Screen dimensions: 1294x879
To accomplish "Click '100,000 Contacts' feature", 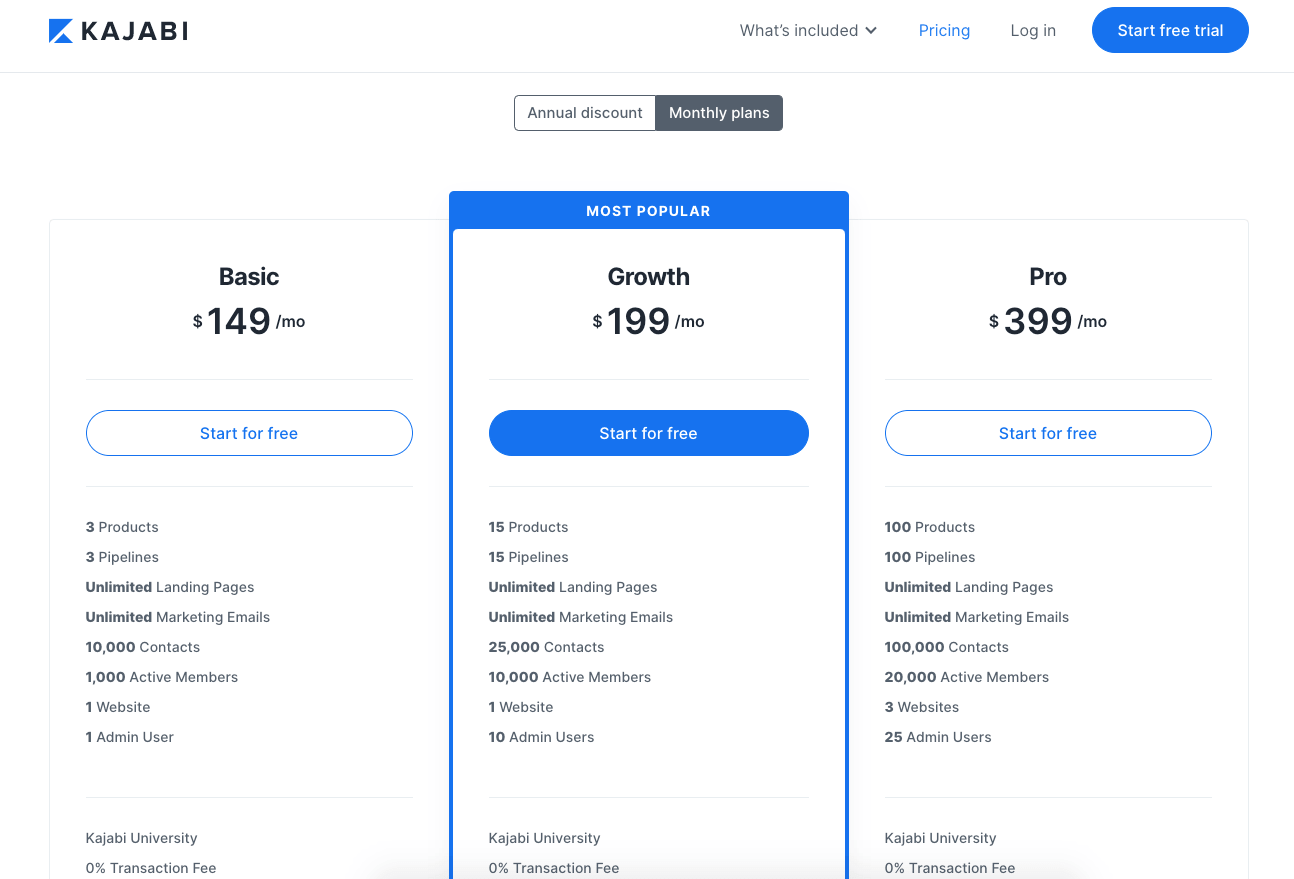I will (x=947, y=647).
